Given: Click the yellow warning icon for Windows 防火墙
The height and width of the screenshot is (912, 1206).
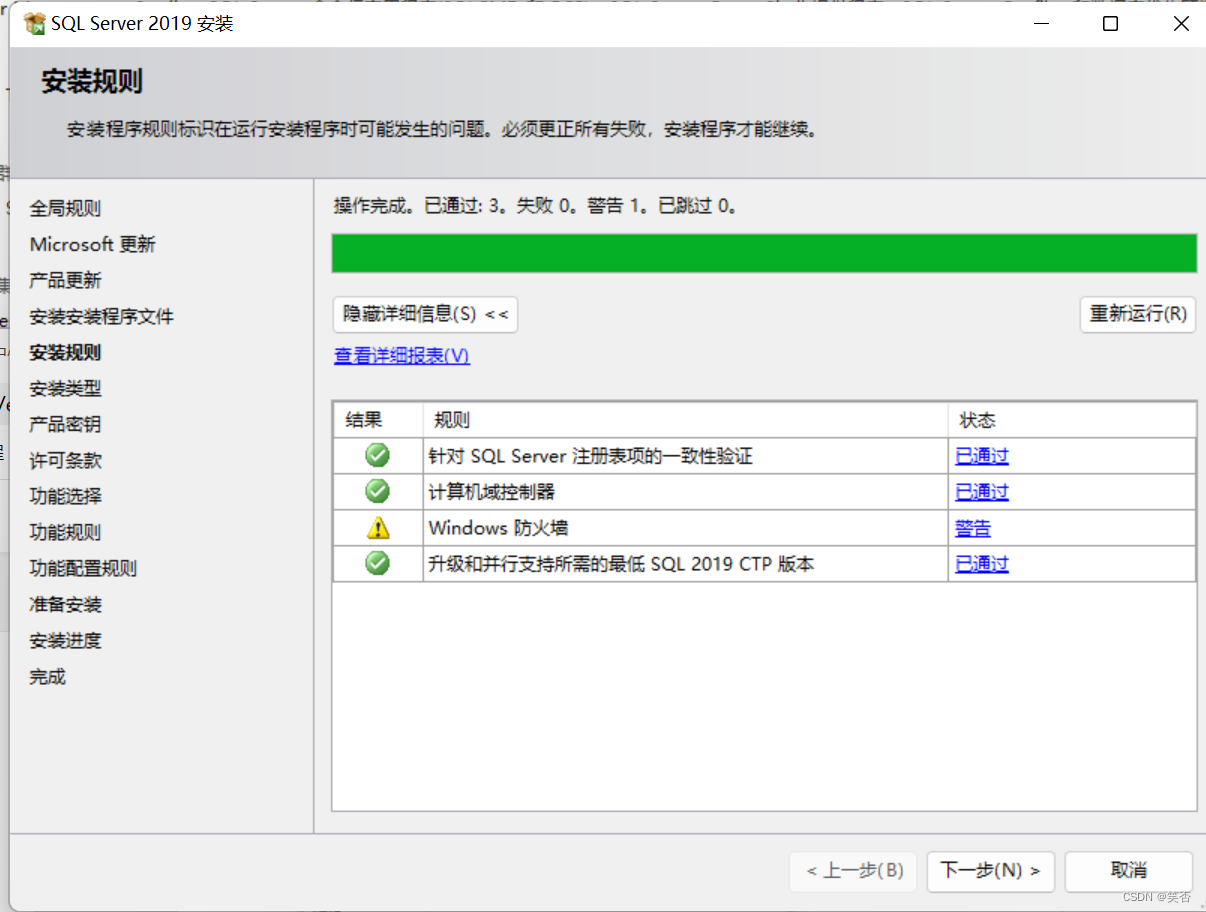Looking at the screenshot, I should pyautogui.click(x=377, y=527).
